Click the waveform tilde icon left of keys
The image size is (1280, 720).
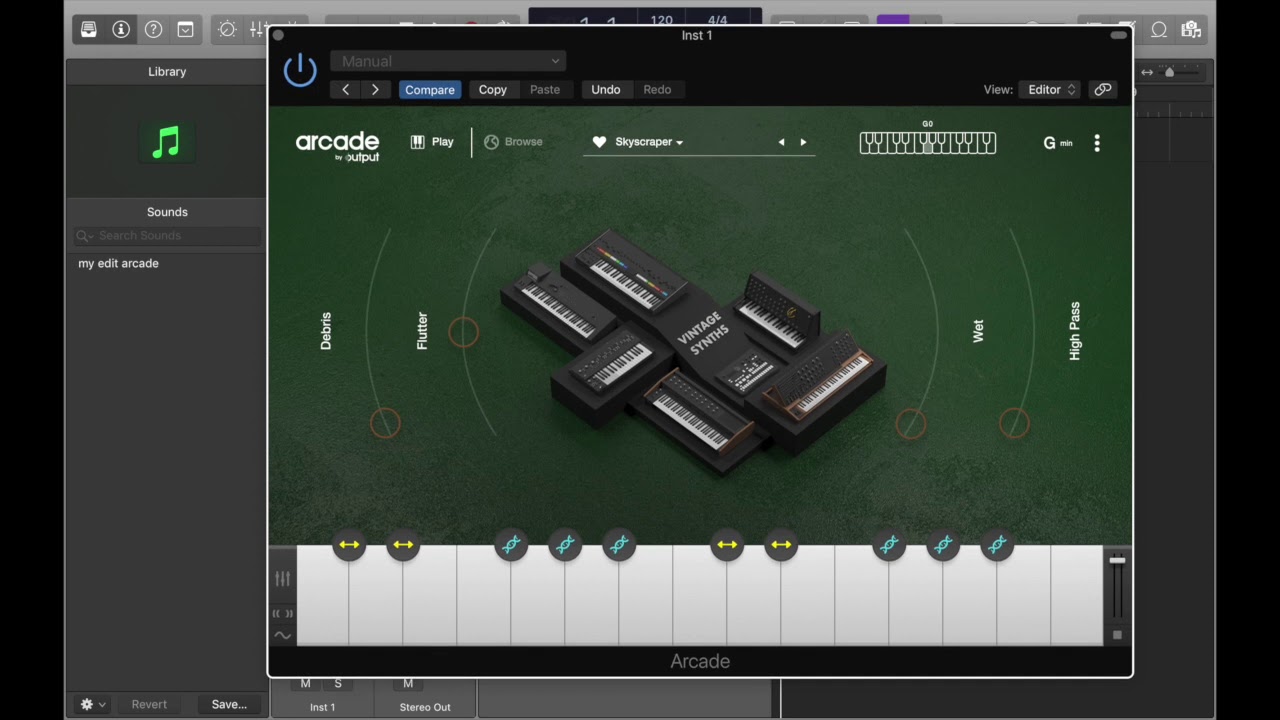point(283,635)
